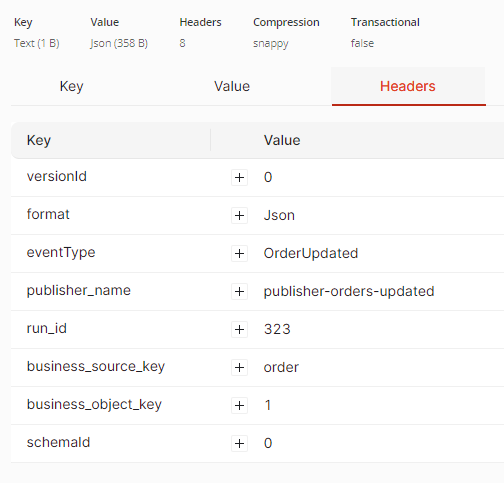
Task: Click the plus icon in the business_object_key row
Action: pyautogui.click(x=239, y=405)
